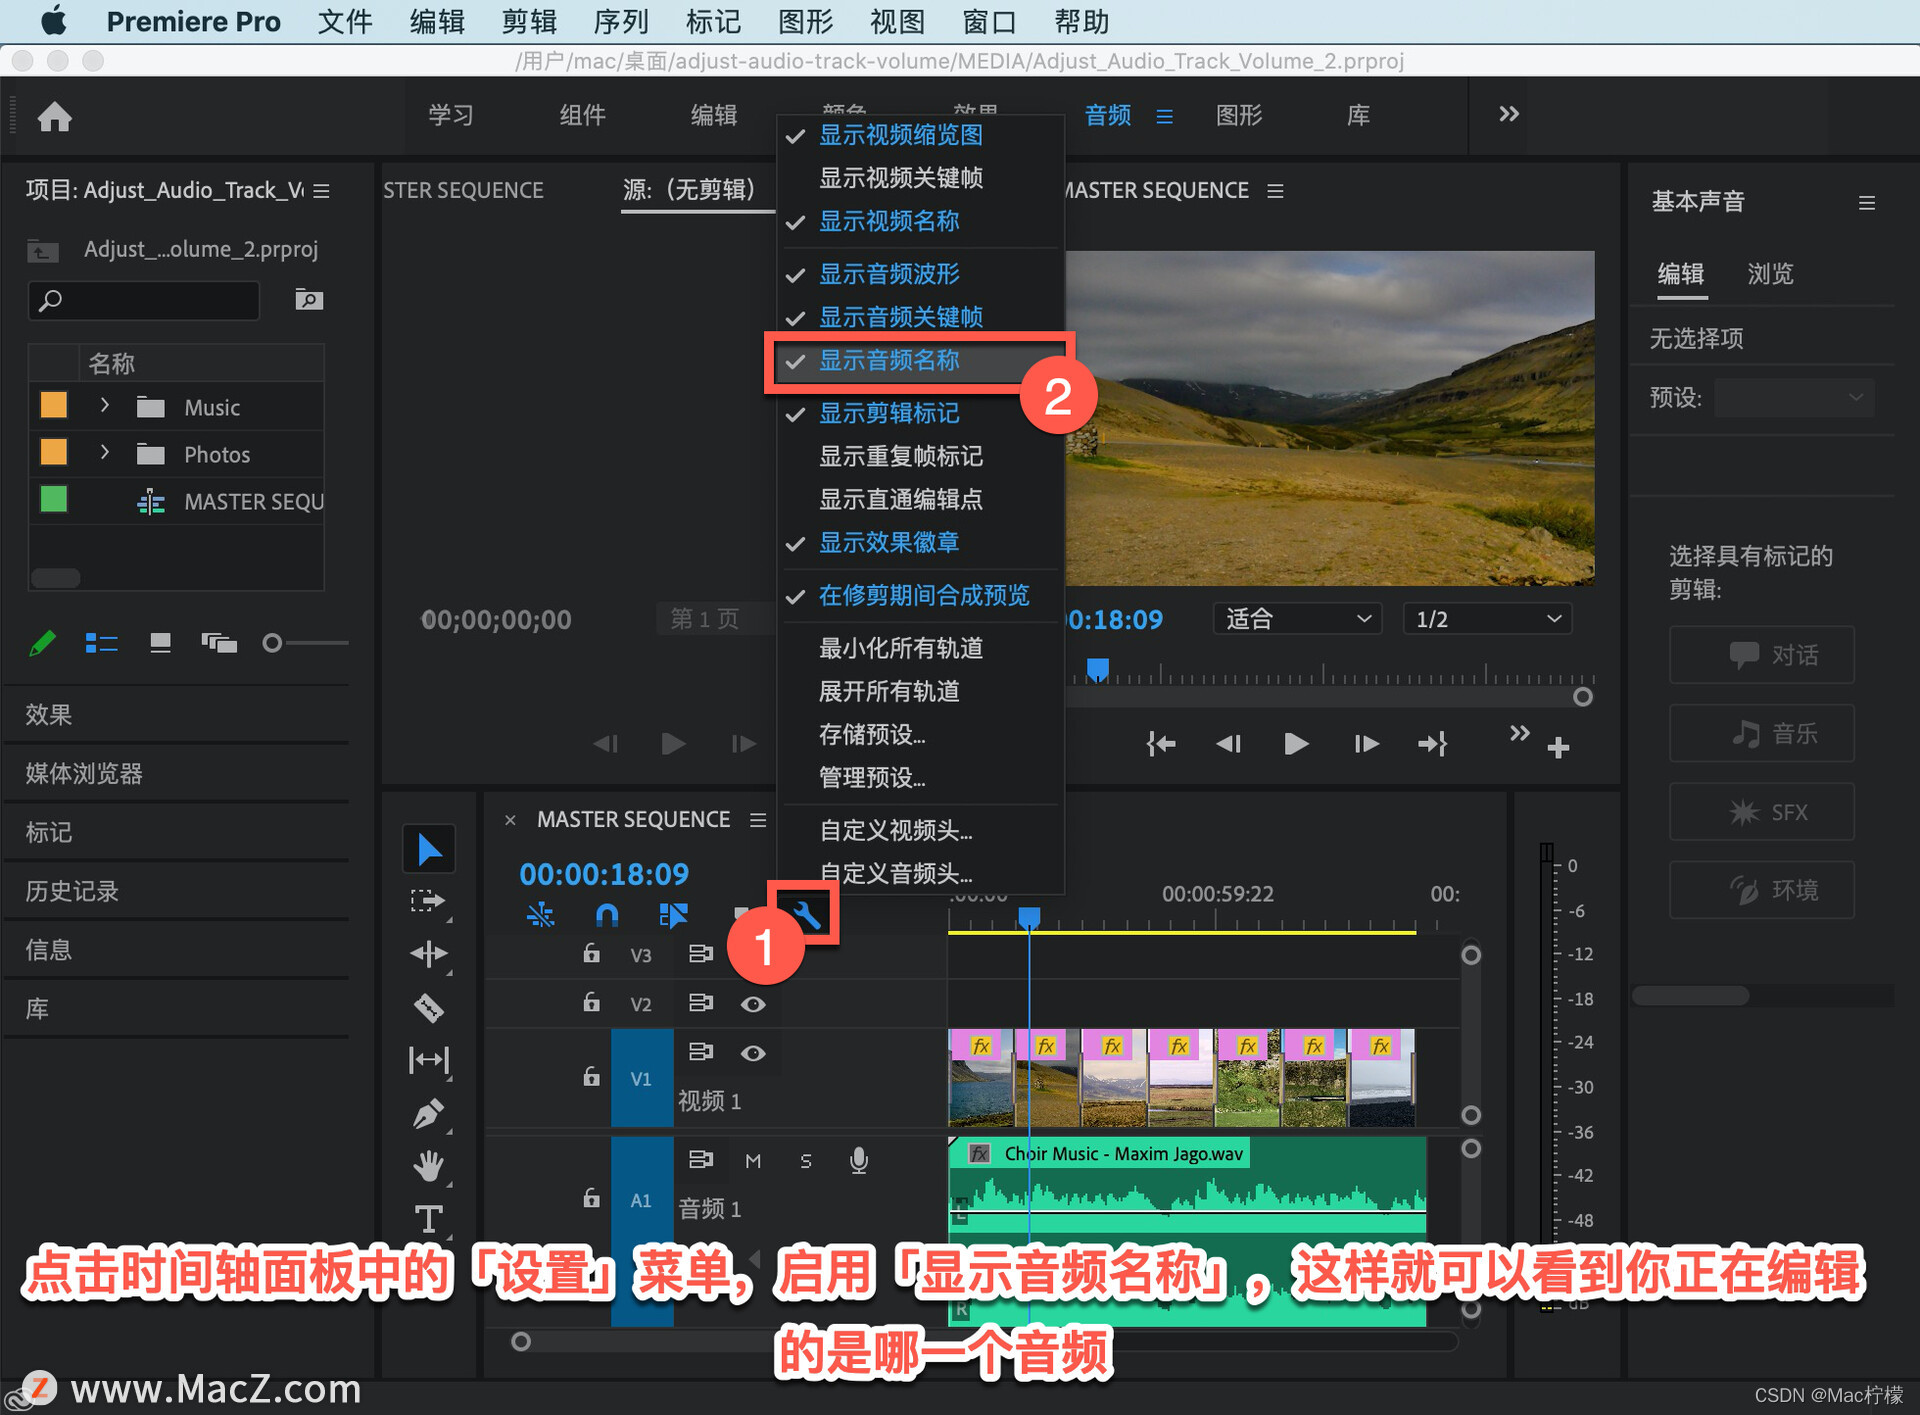
Task: Select the Pen tool in tools panel
Action: point(429,1113)
